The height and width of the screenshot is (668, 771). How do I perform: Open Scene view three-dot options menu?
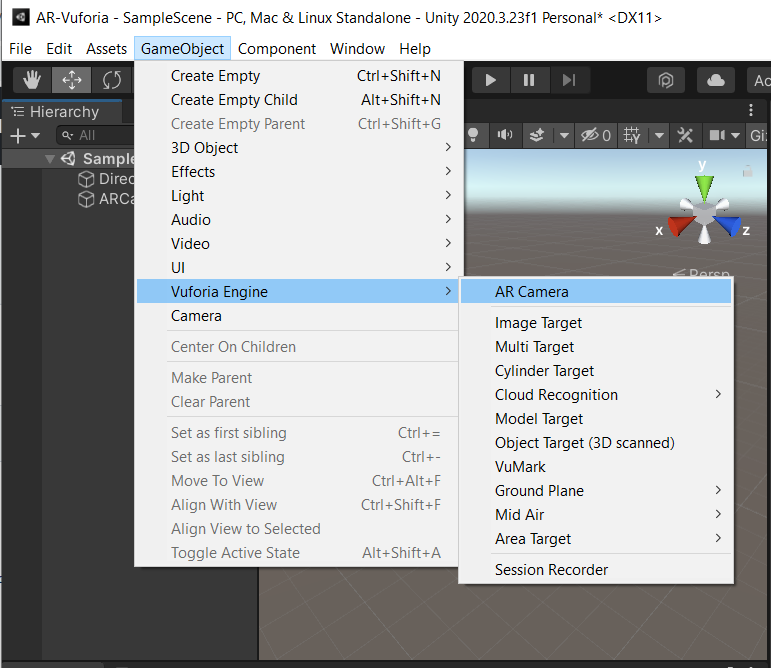click(x=751, y=110)
